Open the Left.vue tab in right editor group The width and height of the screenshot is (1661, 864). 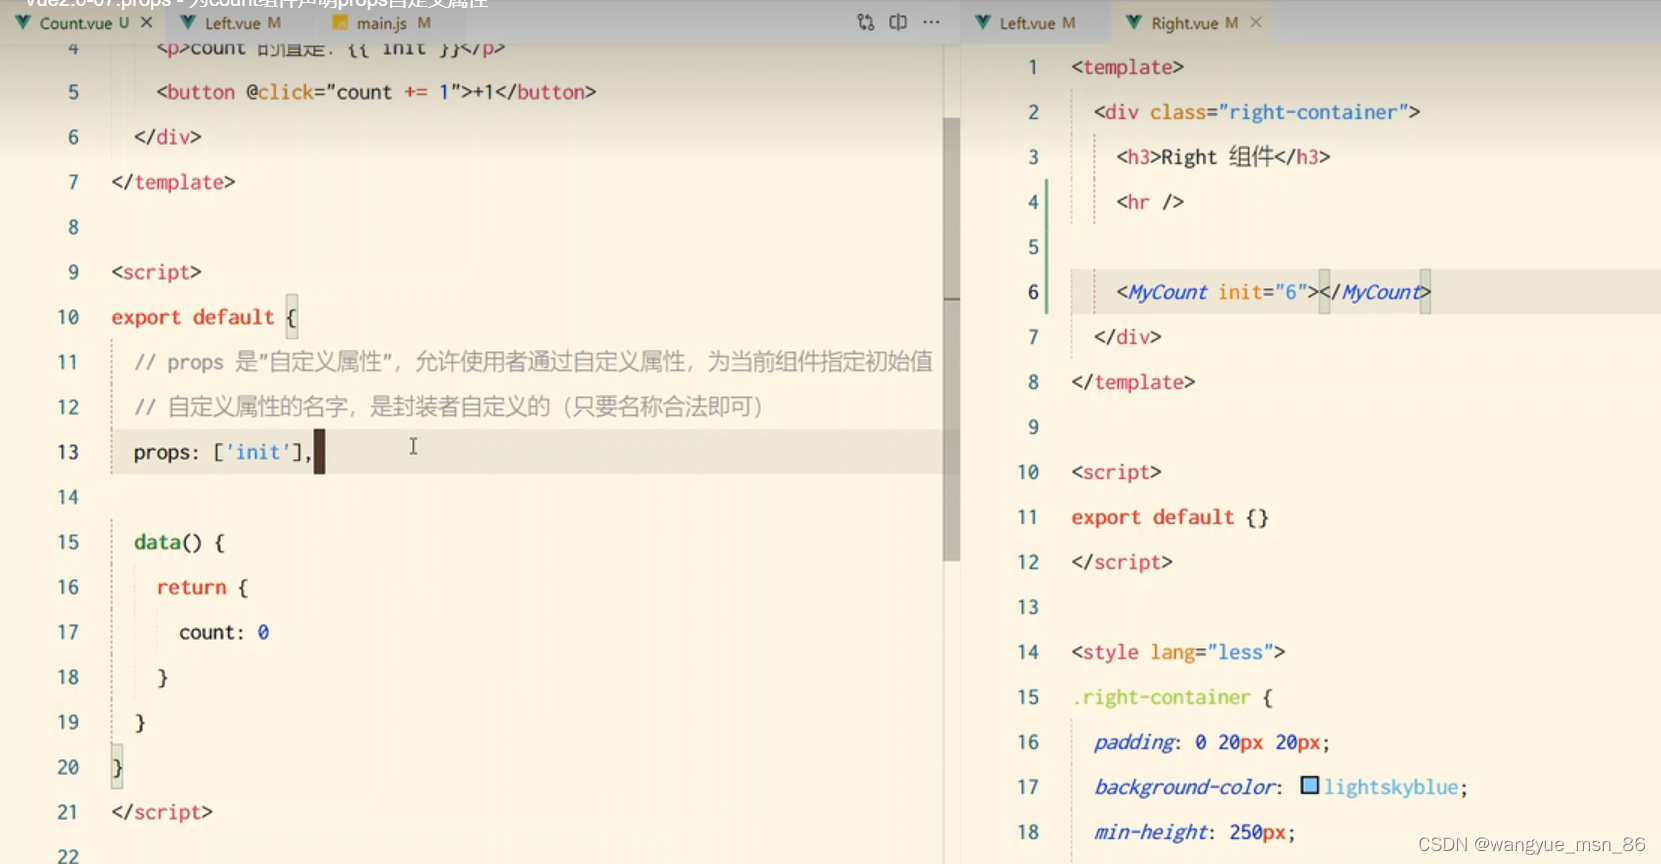[1037, 22]
